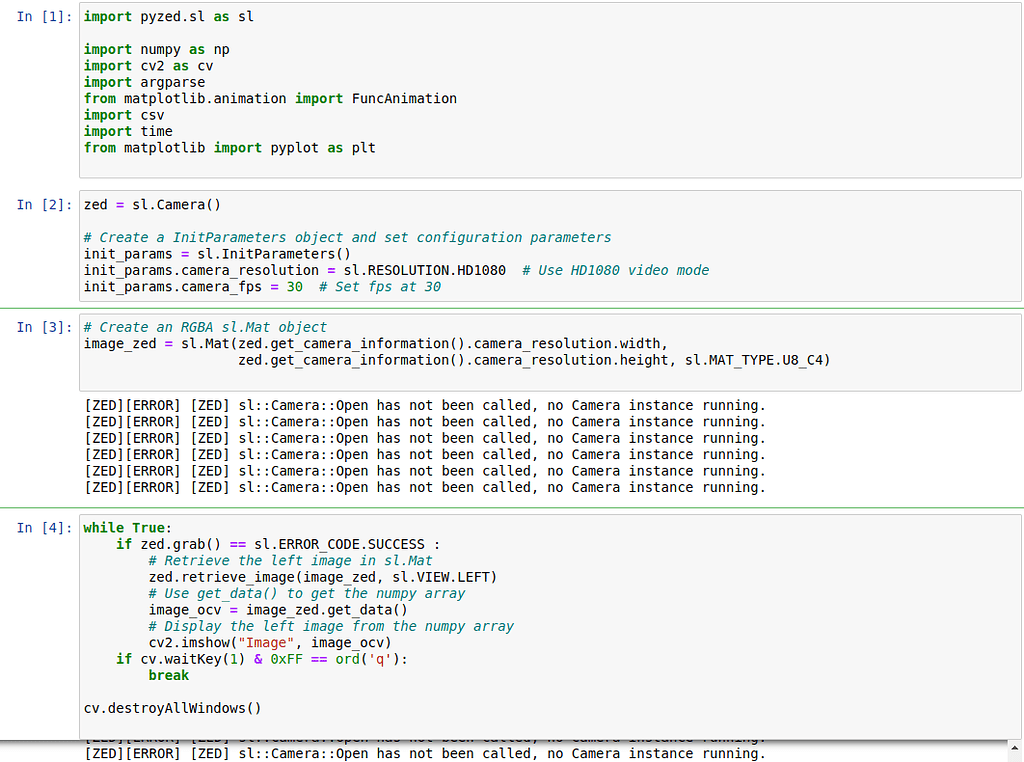
Task: Click the 'import argparse' line
Action: pos(144,82)
